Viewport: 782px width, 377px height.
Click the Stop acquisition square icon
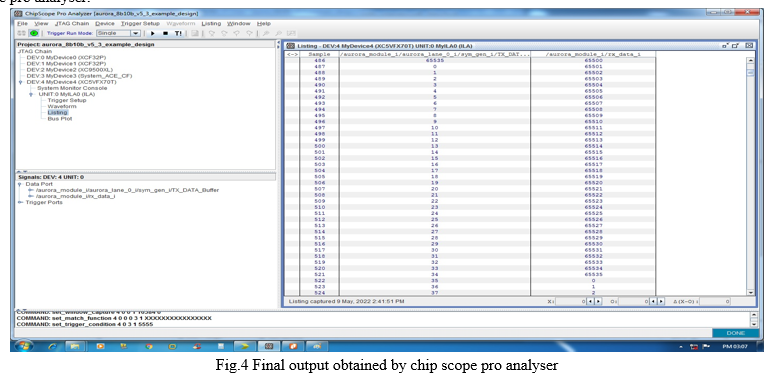[166, 33]
